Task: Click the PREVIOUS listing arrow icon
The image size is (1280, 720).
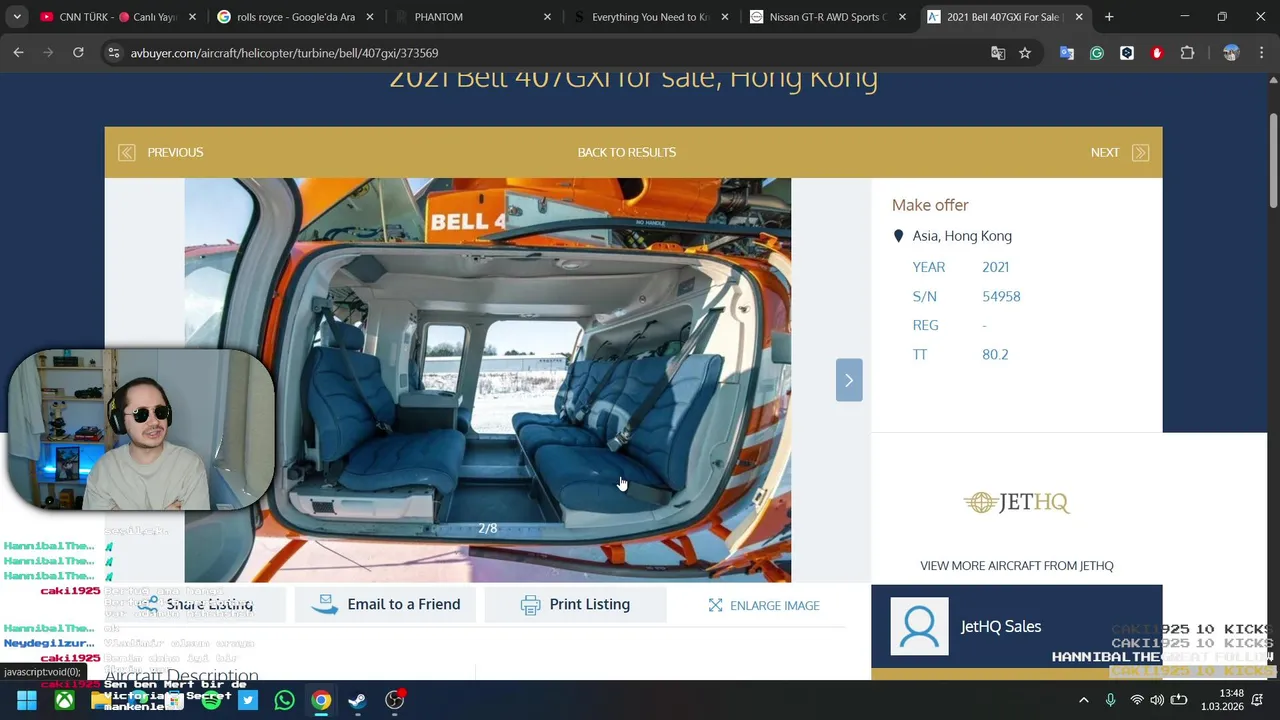Action: pos(127,152)
